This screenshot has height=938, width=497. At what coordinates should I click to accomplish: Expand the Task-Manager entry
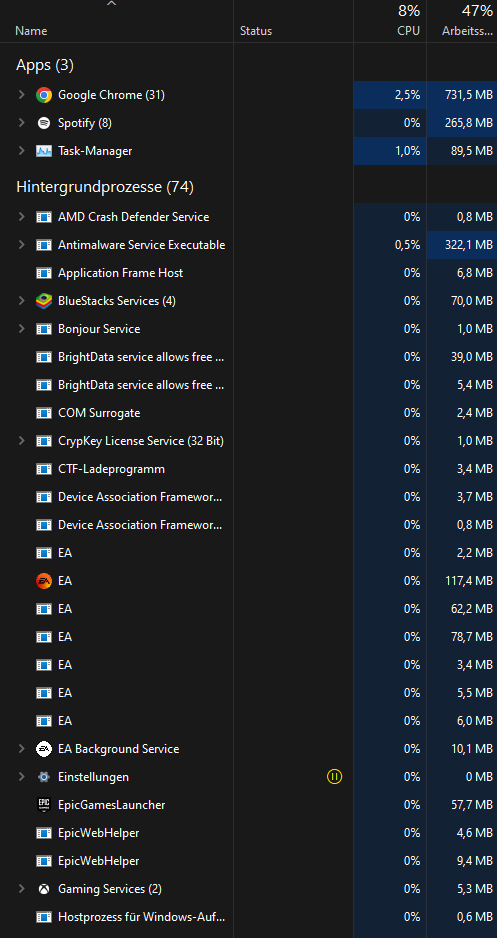[22, 151]
